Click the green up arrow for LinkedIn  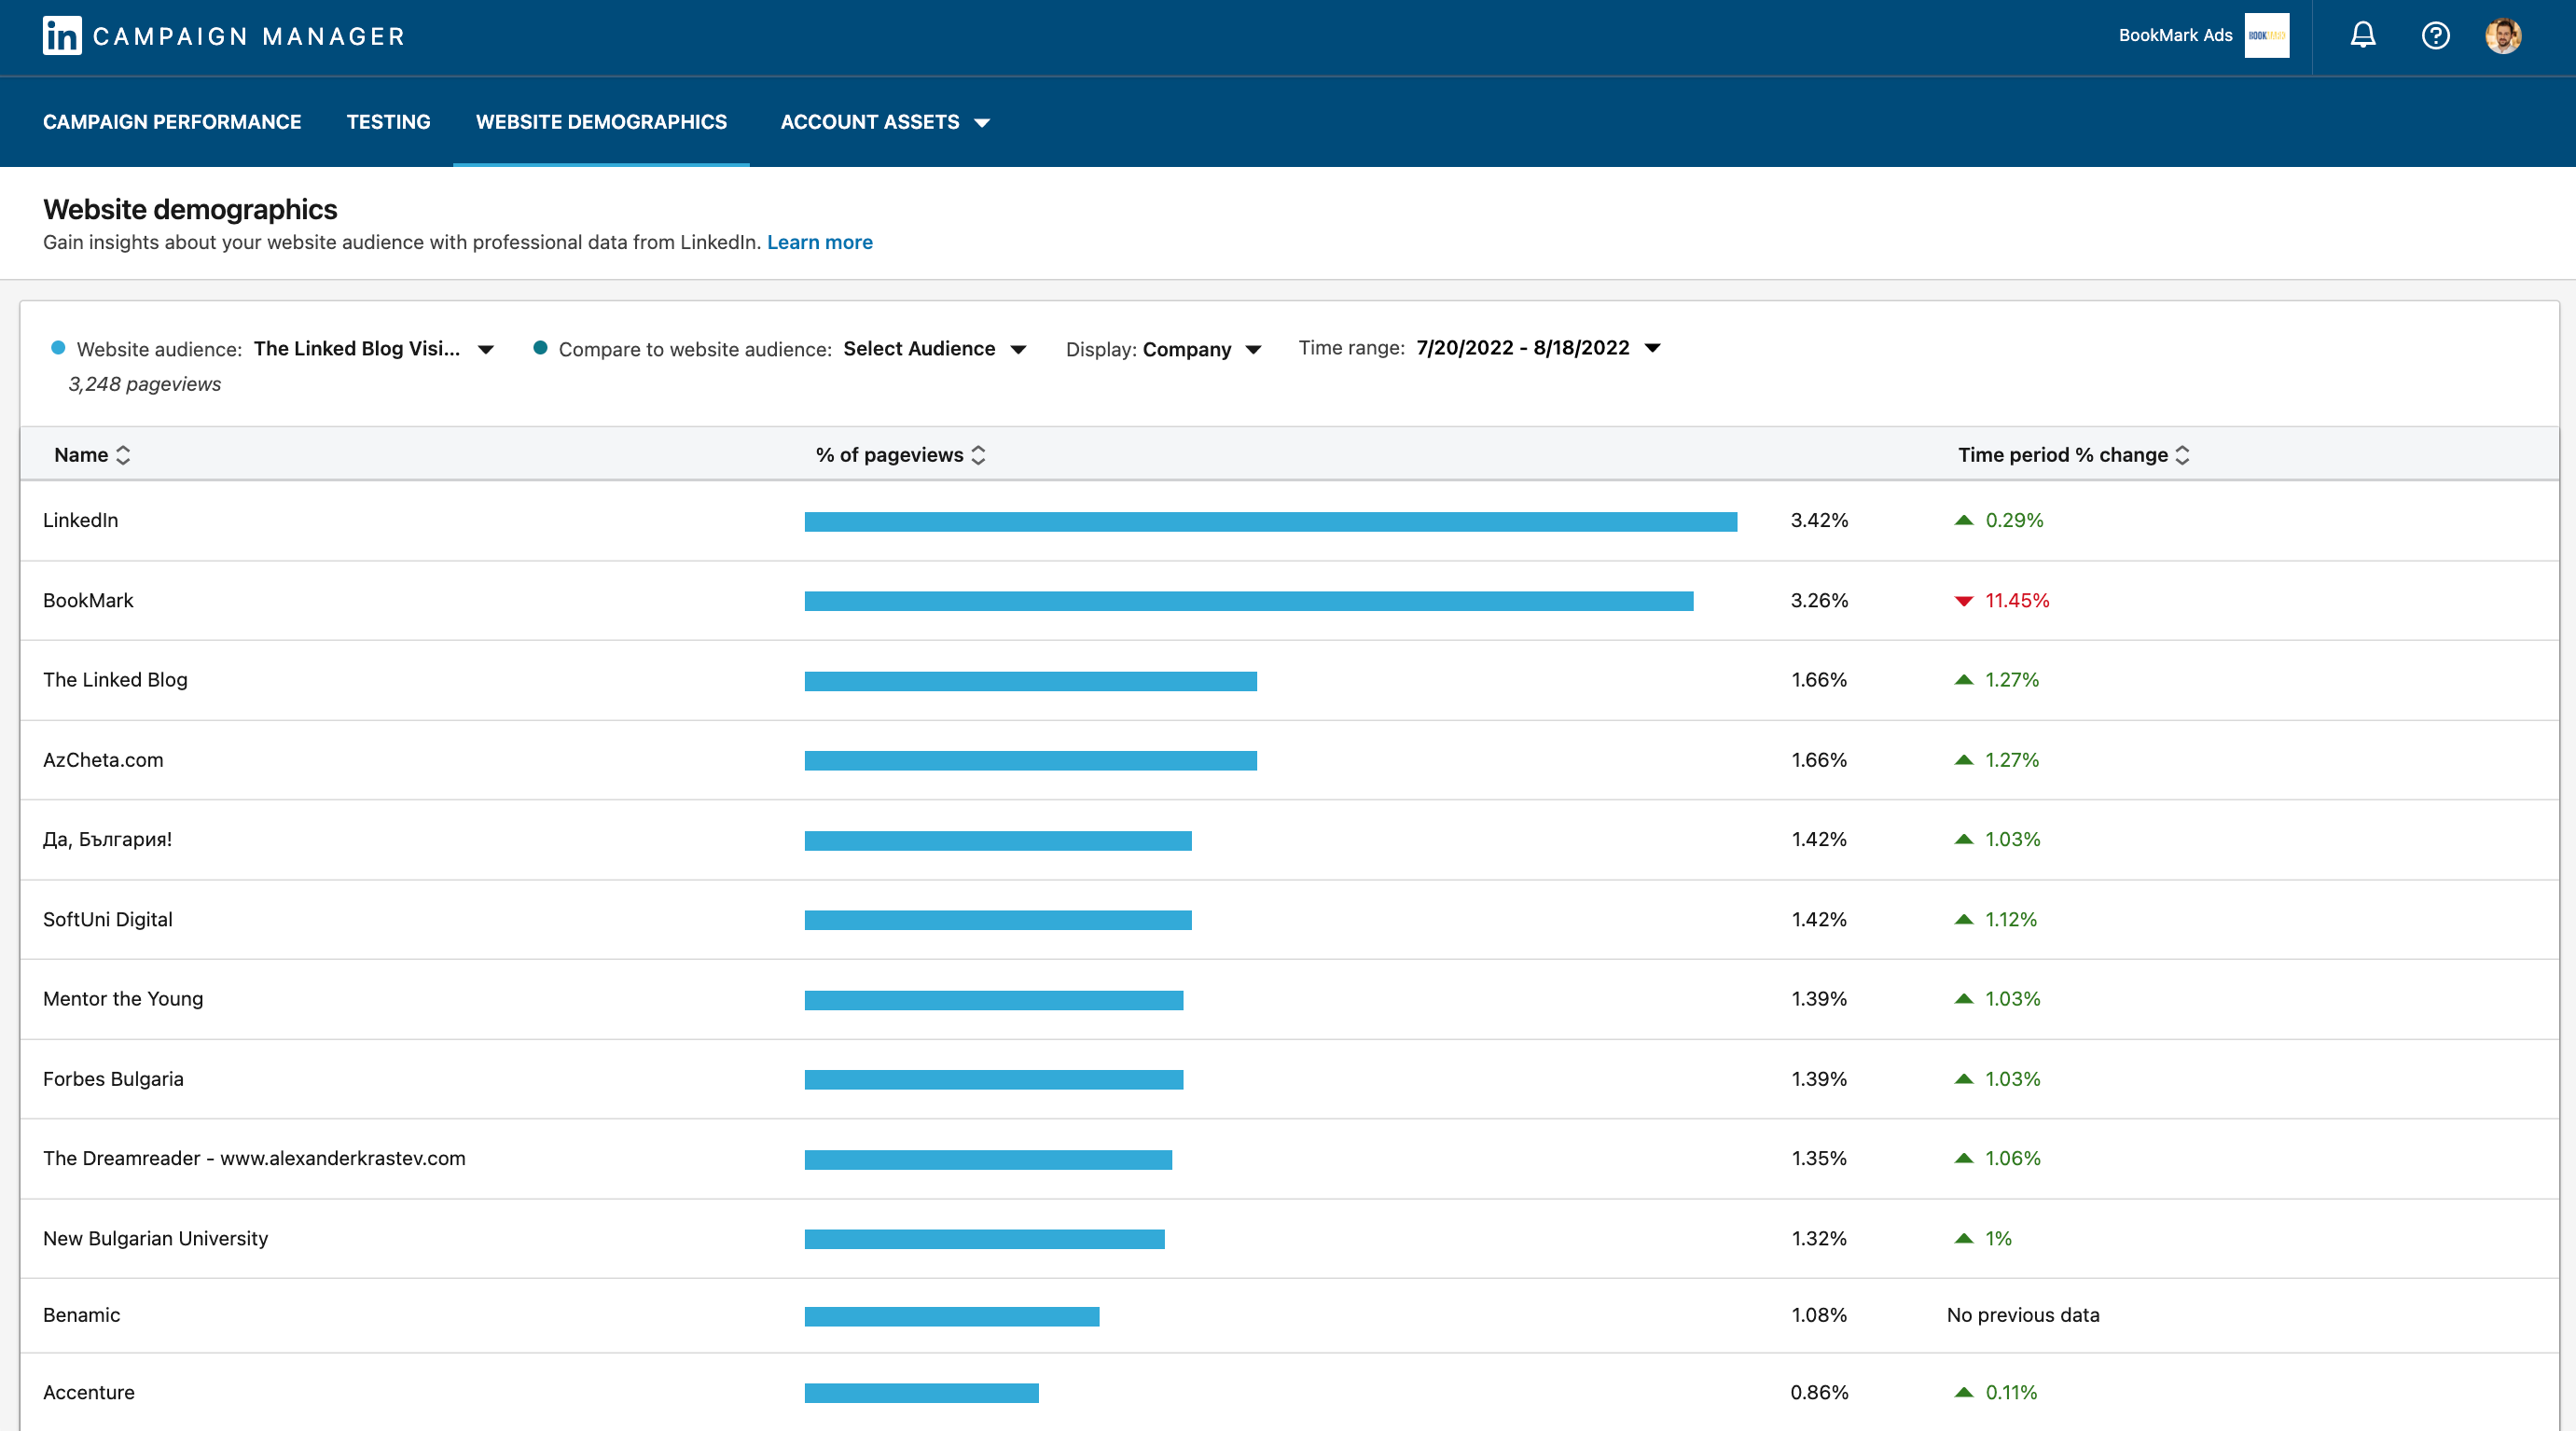(1964, 520)
